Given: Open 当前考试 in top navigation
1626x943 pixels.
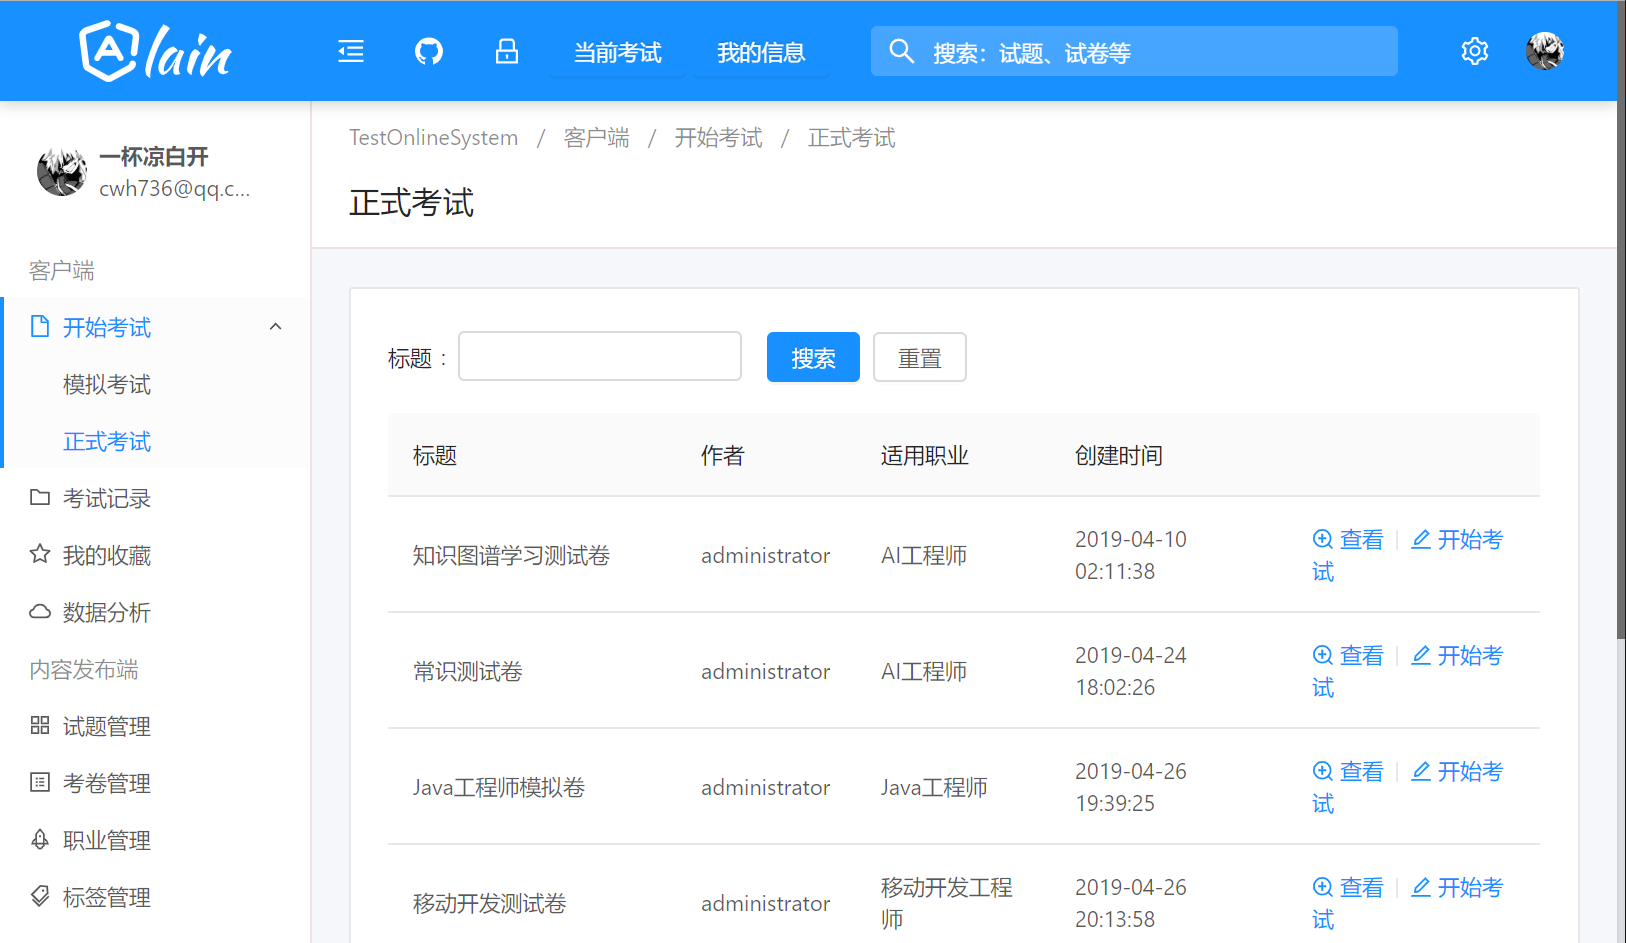Looking at the screenshot, I should pyautogui.click(x=617, y=53).
